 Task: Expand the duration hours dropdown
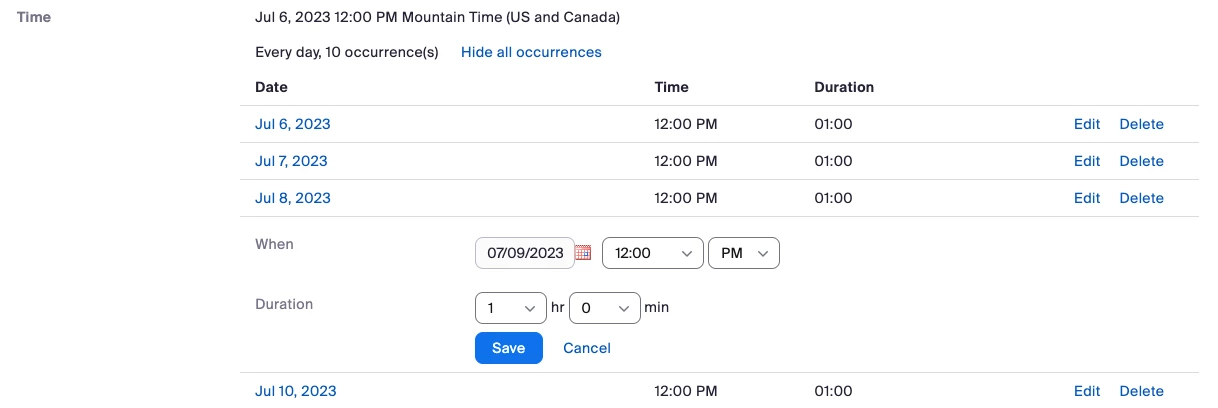510,308
